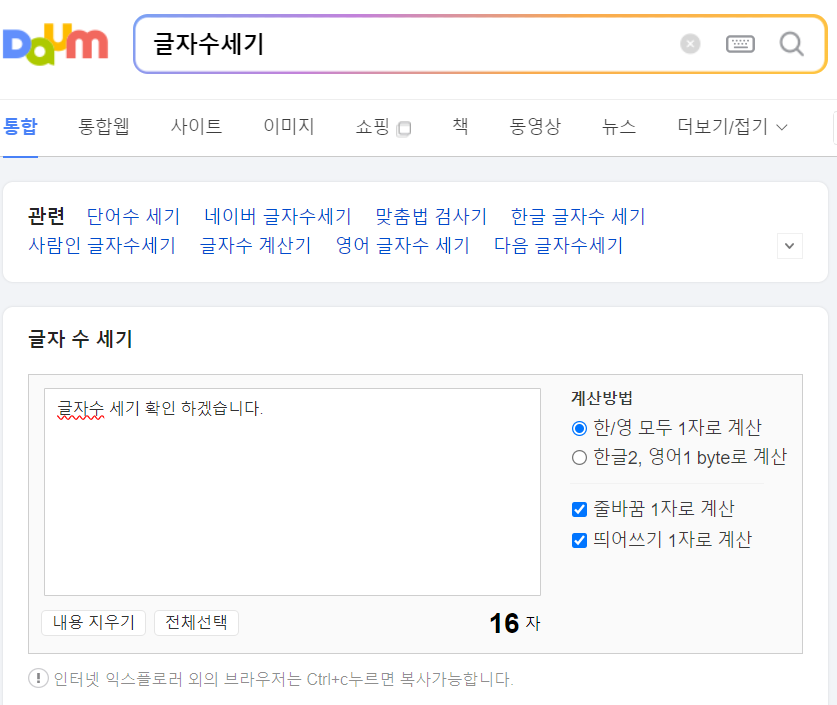Open the 뉴스 tab
The image size is (837, 705).
[x=618, y=127]
